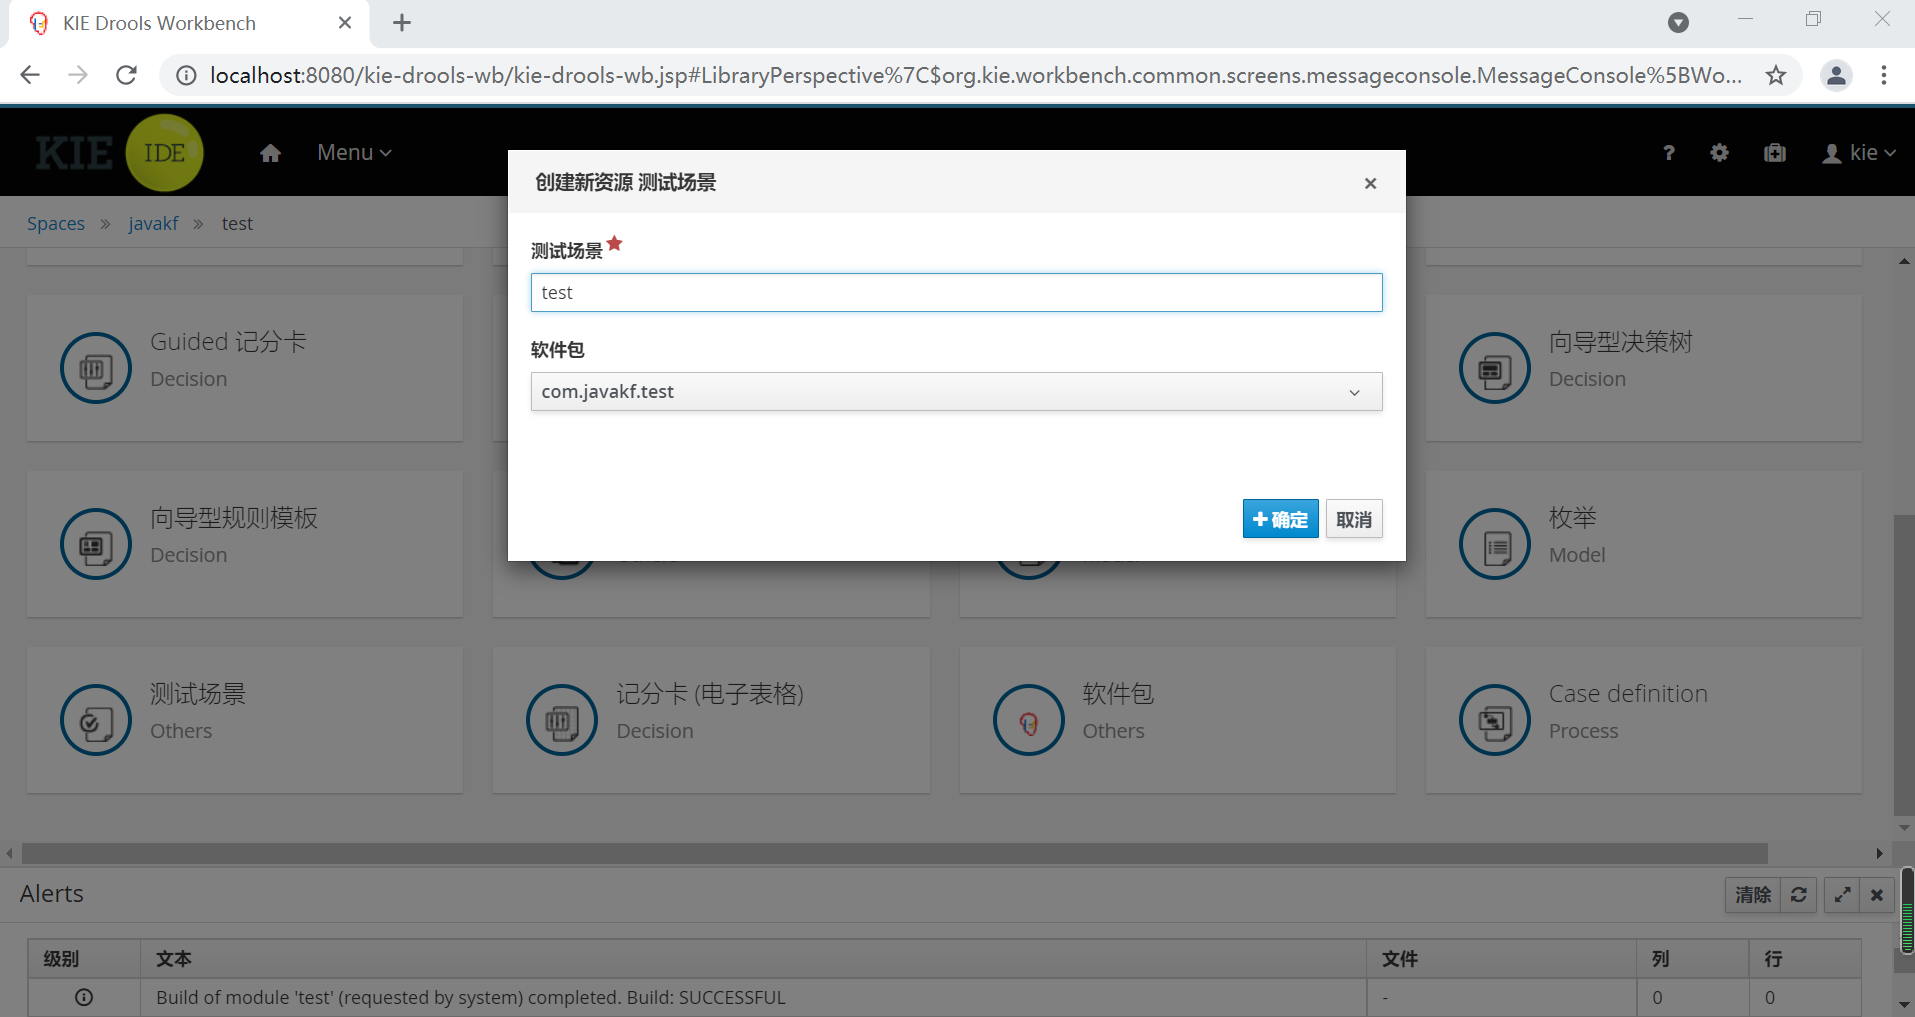This screenshot has height=1017, width=1915.
Task: Open the help question mark icon
Action: pyautogui.click(x=1668, y=152)
